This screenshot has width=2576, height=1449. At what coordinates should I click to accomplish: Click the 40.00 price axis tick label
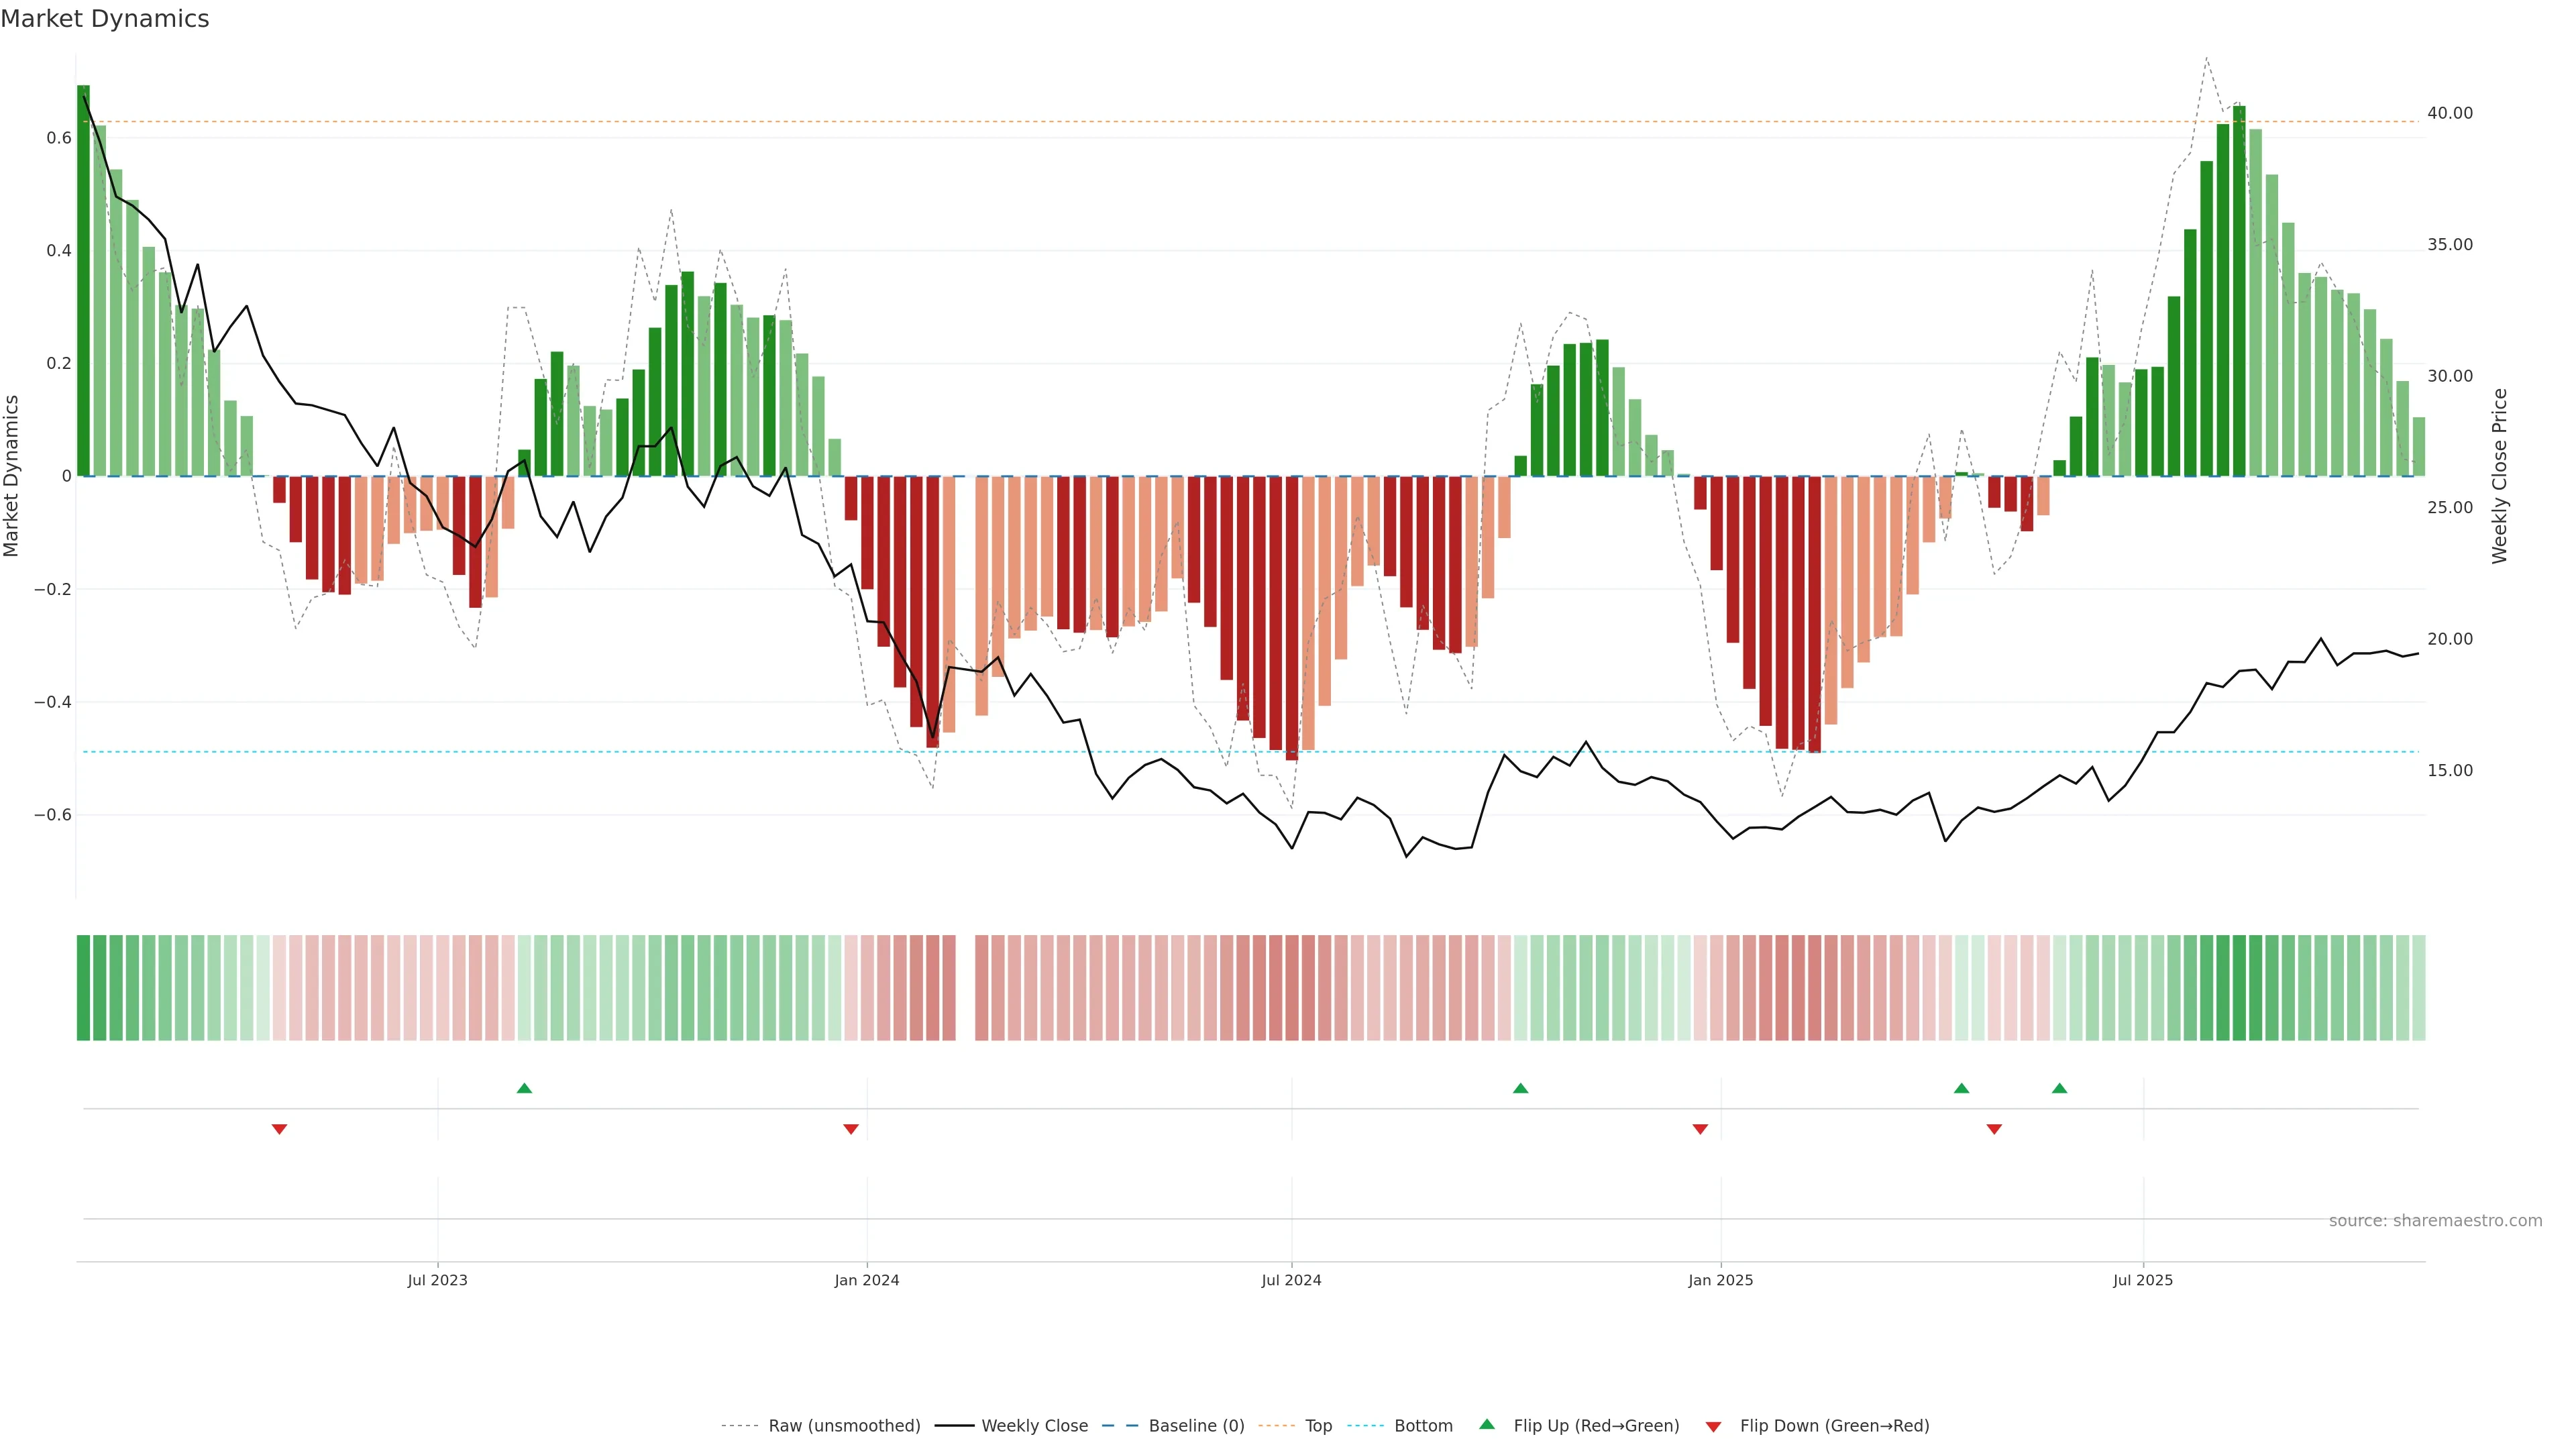coord(2450,113)
